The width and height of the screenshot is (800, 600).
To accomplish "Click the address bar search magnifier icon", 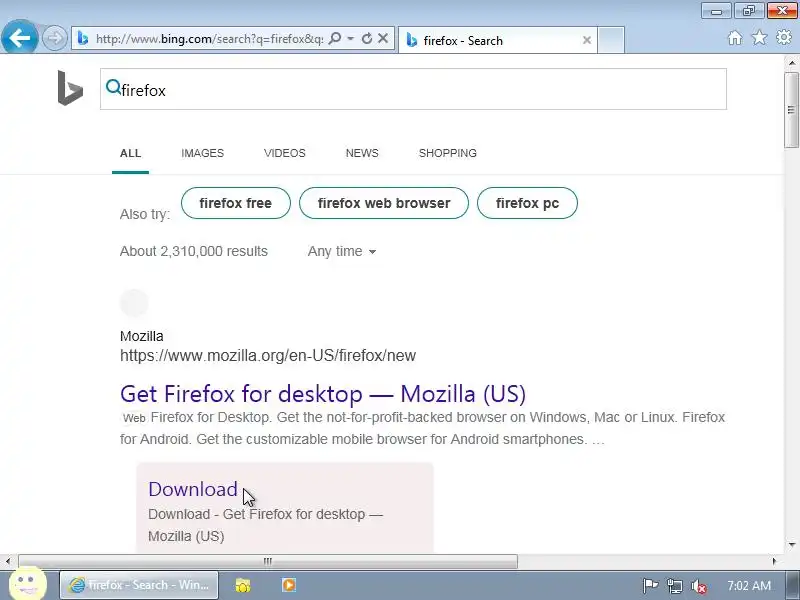I will click(335, 38).
